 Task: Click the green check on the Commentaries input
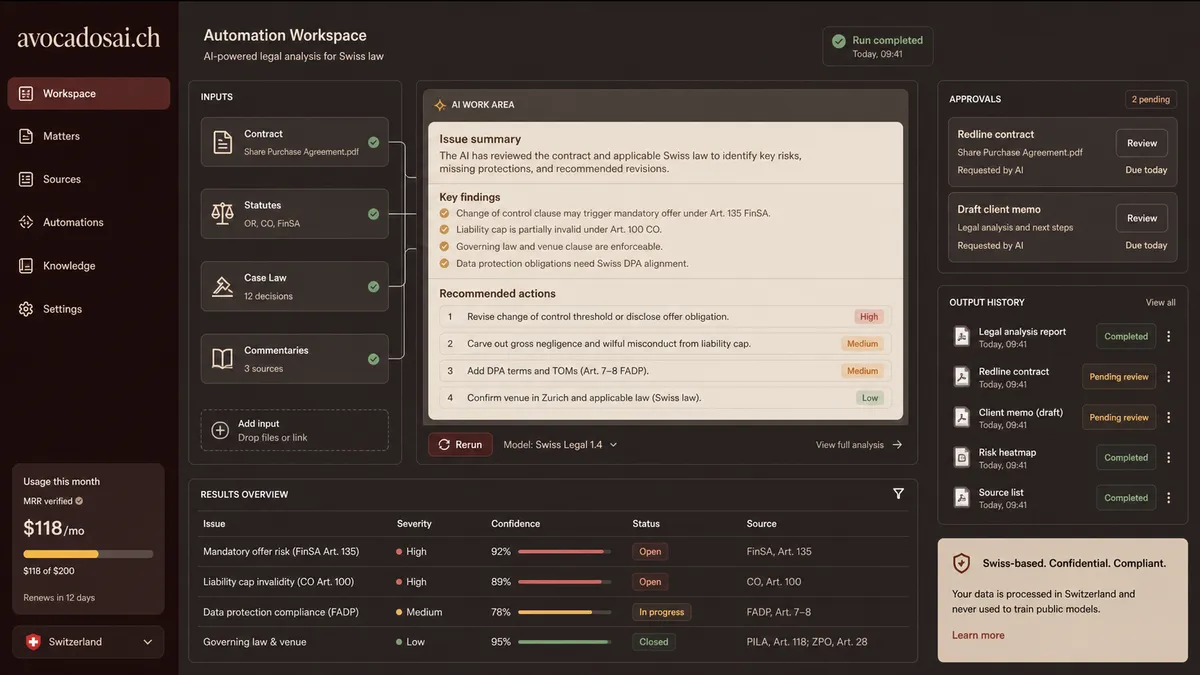pyautogui.click(x=373, y=359)
